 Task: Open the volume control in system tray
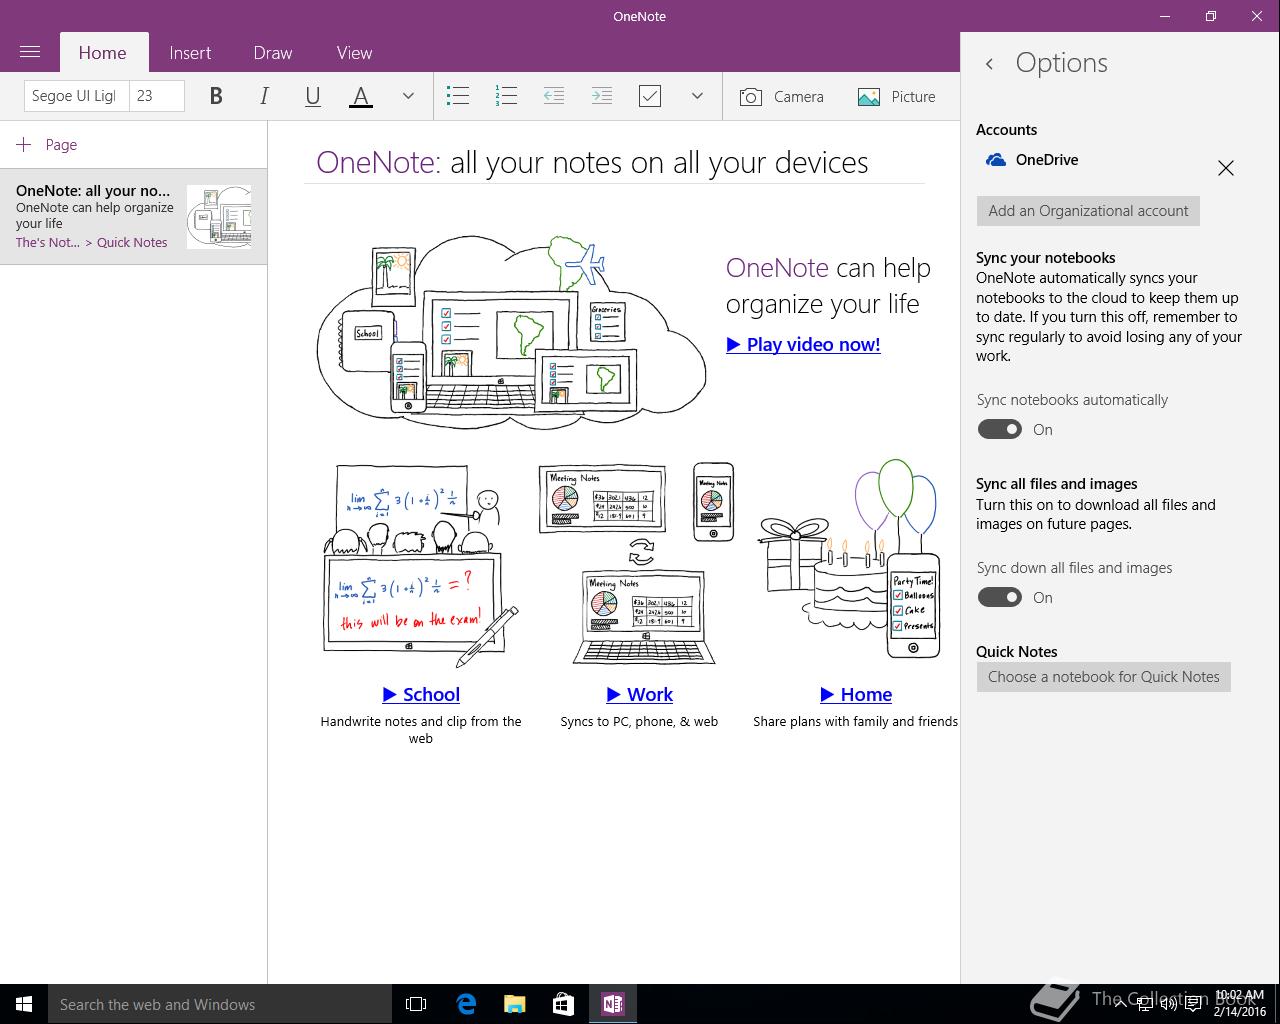(x=1168, y=1004)
